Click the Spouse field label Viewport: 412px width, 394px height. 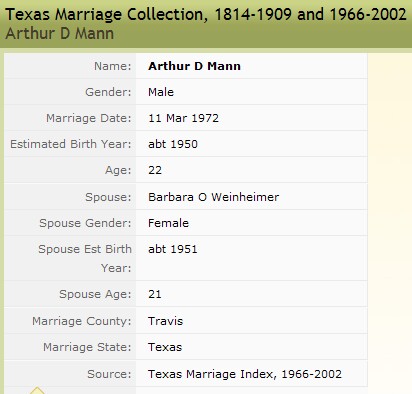coord(108,197)
